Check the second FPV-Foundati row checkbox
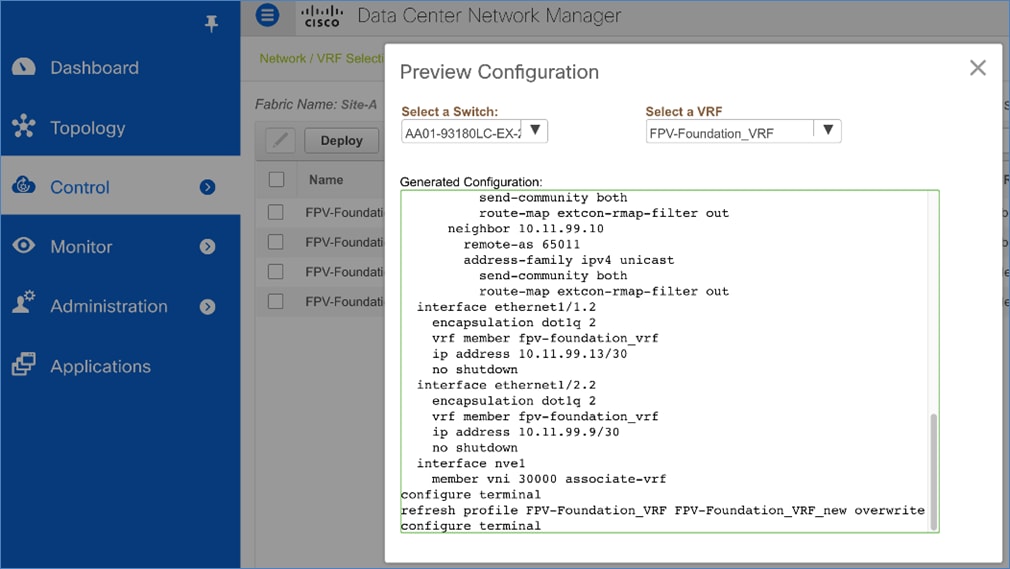 coord(276,242)
